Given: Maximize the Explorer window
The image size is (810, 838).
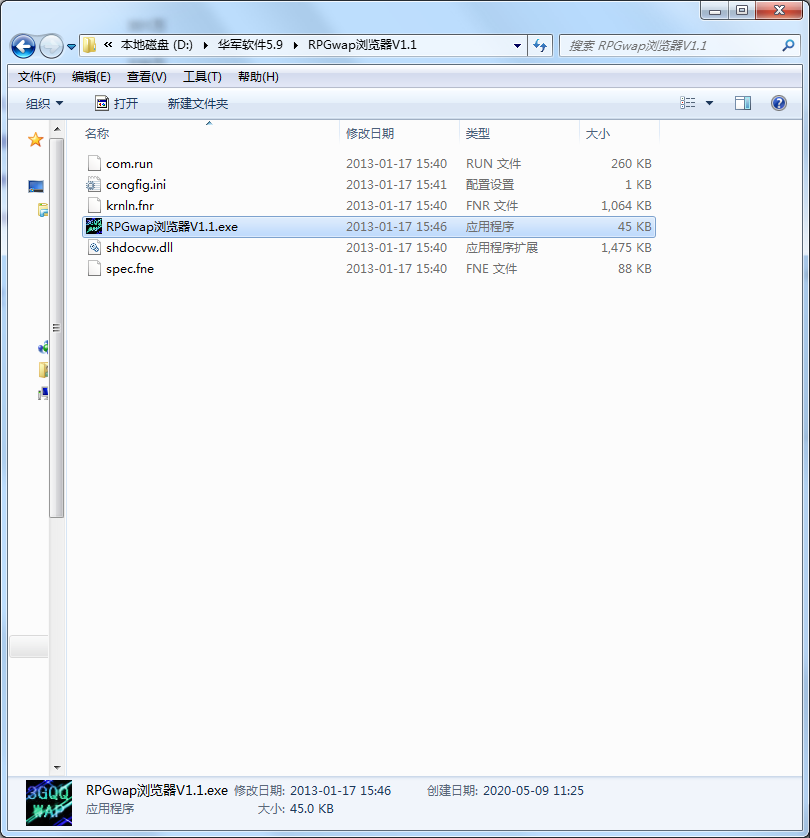Looking at the screenshot, I should [742, 10].
